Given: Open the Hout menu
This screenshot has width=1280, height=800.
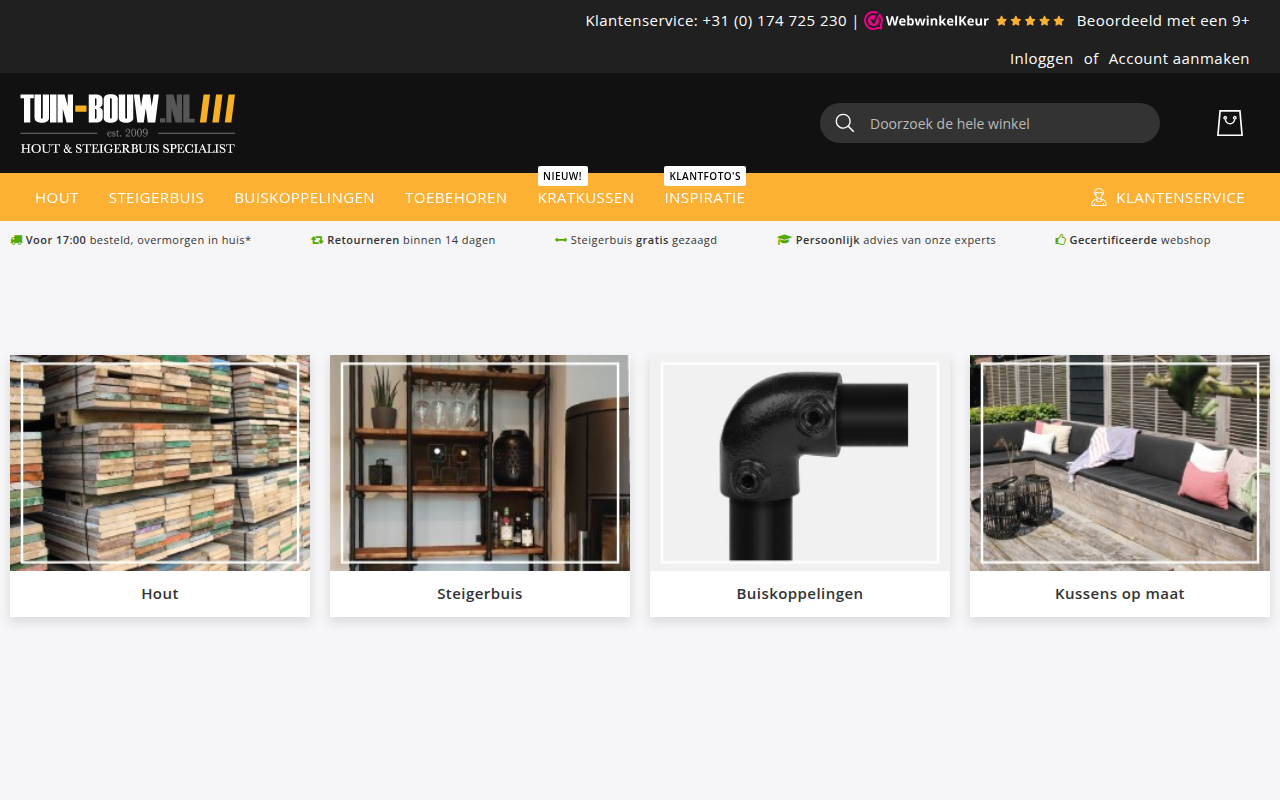Looking at the screenshot, I should click(x=57, y=198).
